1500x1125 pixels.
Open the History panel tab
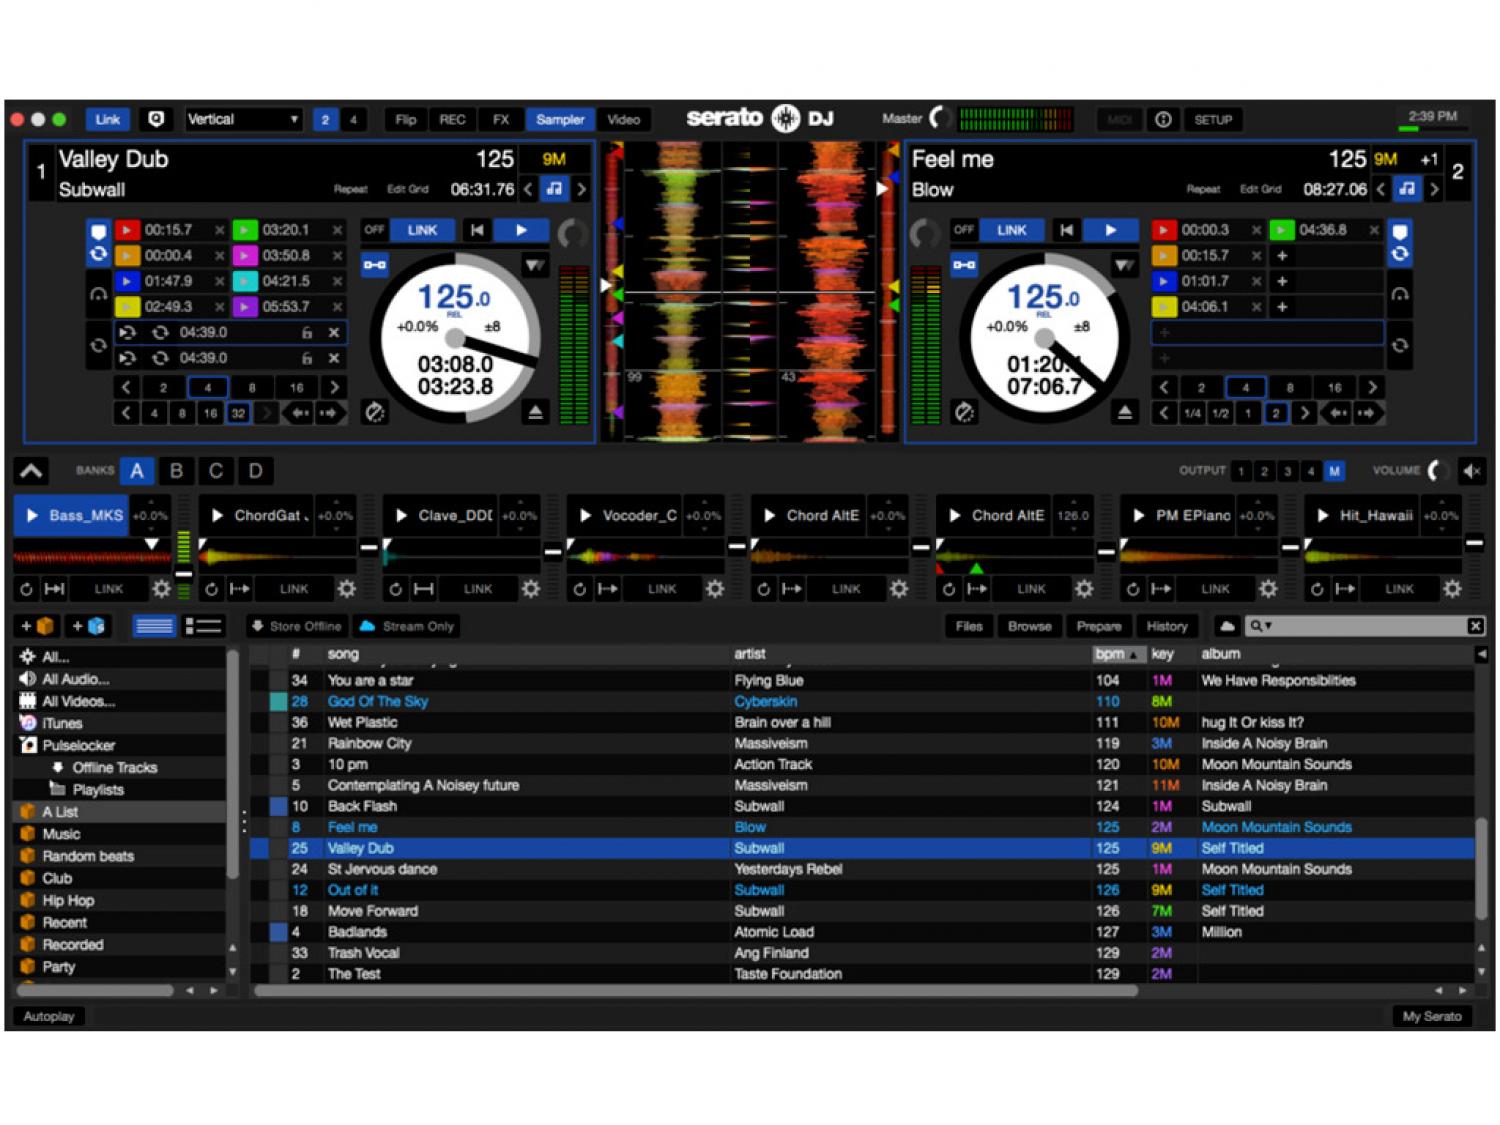point(1166,627)
